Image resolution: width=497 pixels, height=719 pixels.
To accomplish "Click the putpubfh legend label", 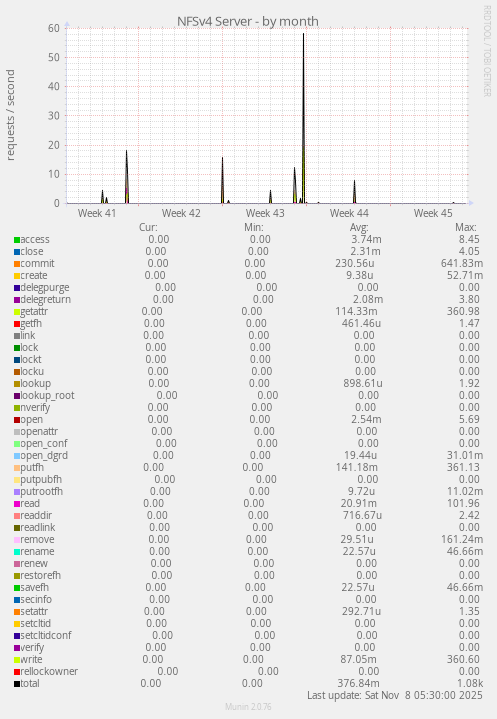I will (x=41, y=479).
